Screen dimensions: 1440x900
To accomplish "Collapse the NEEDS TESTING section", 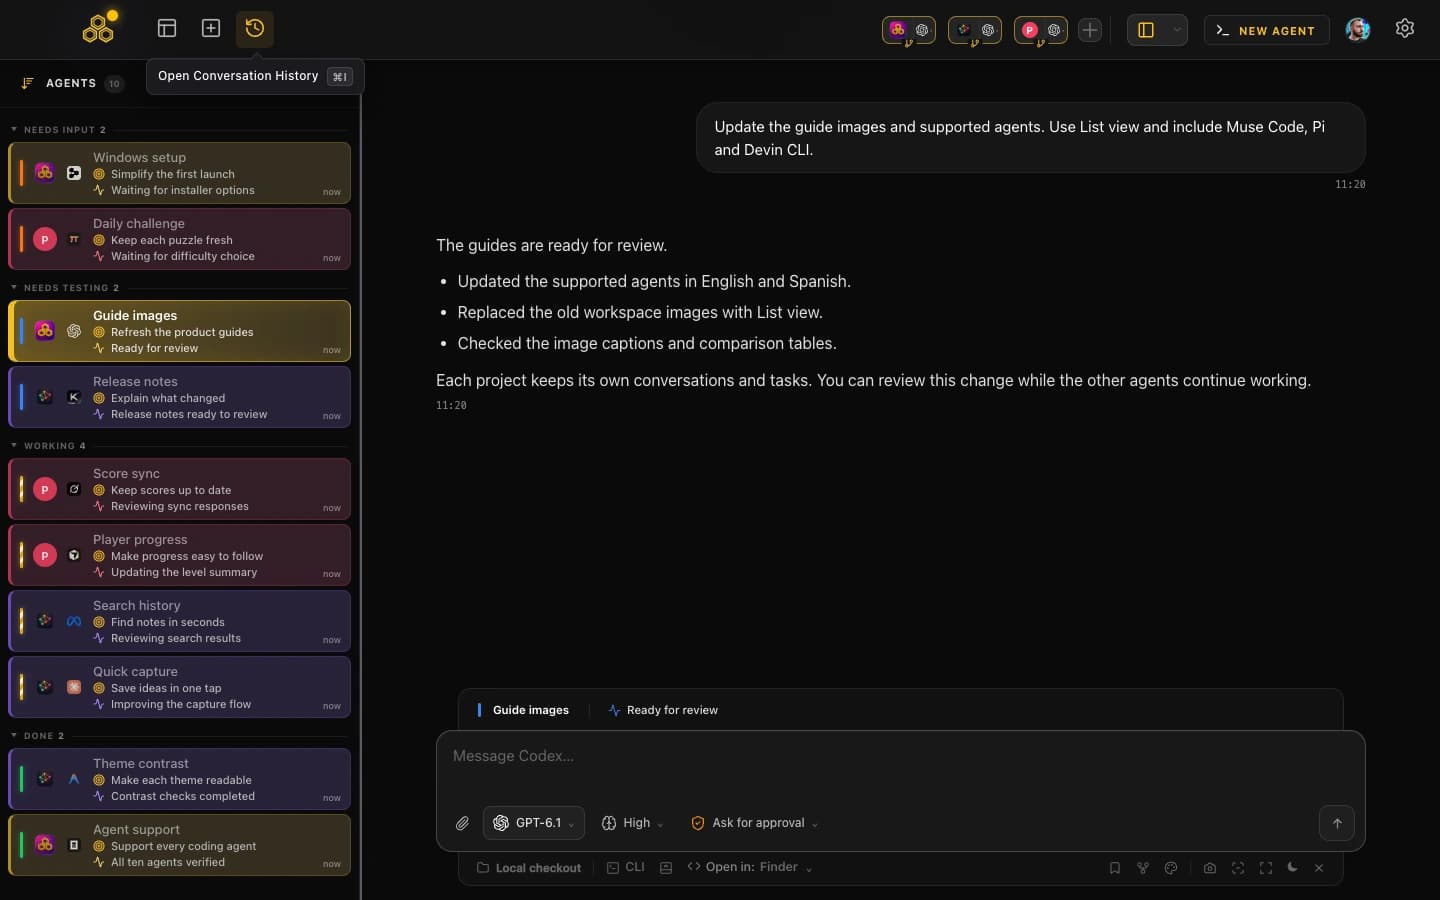I will click(65, 288).
